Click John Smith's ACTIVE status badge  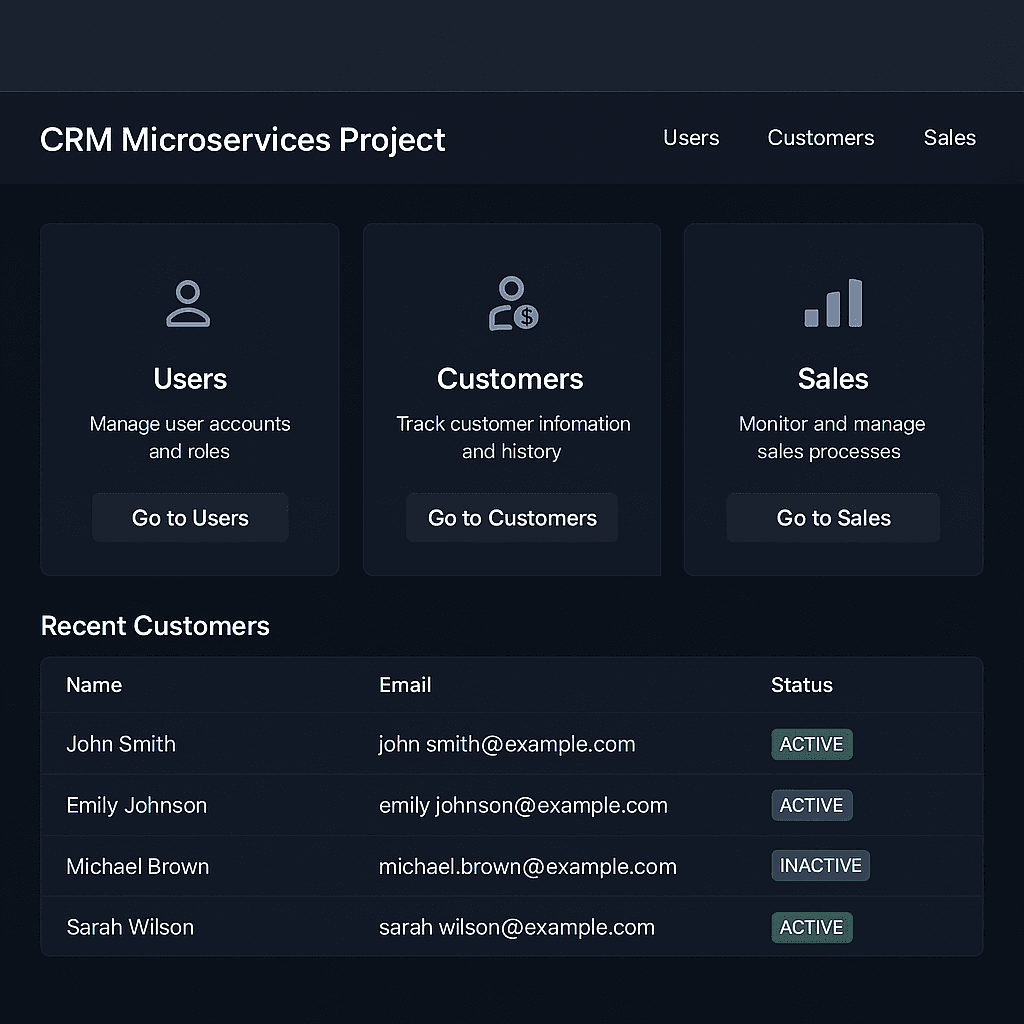pyautogui.click(x=811, y=744)
